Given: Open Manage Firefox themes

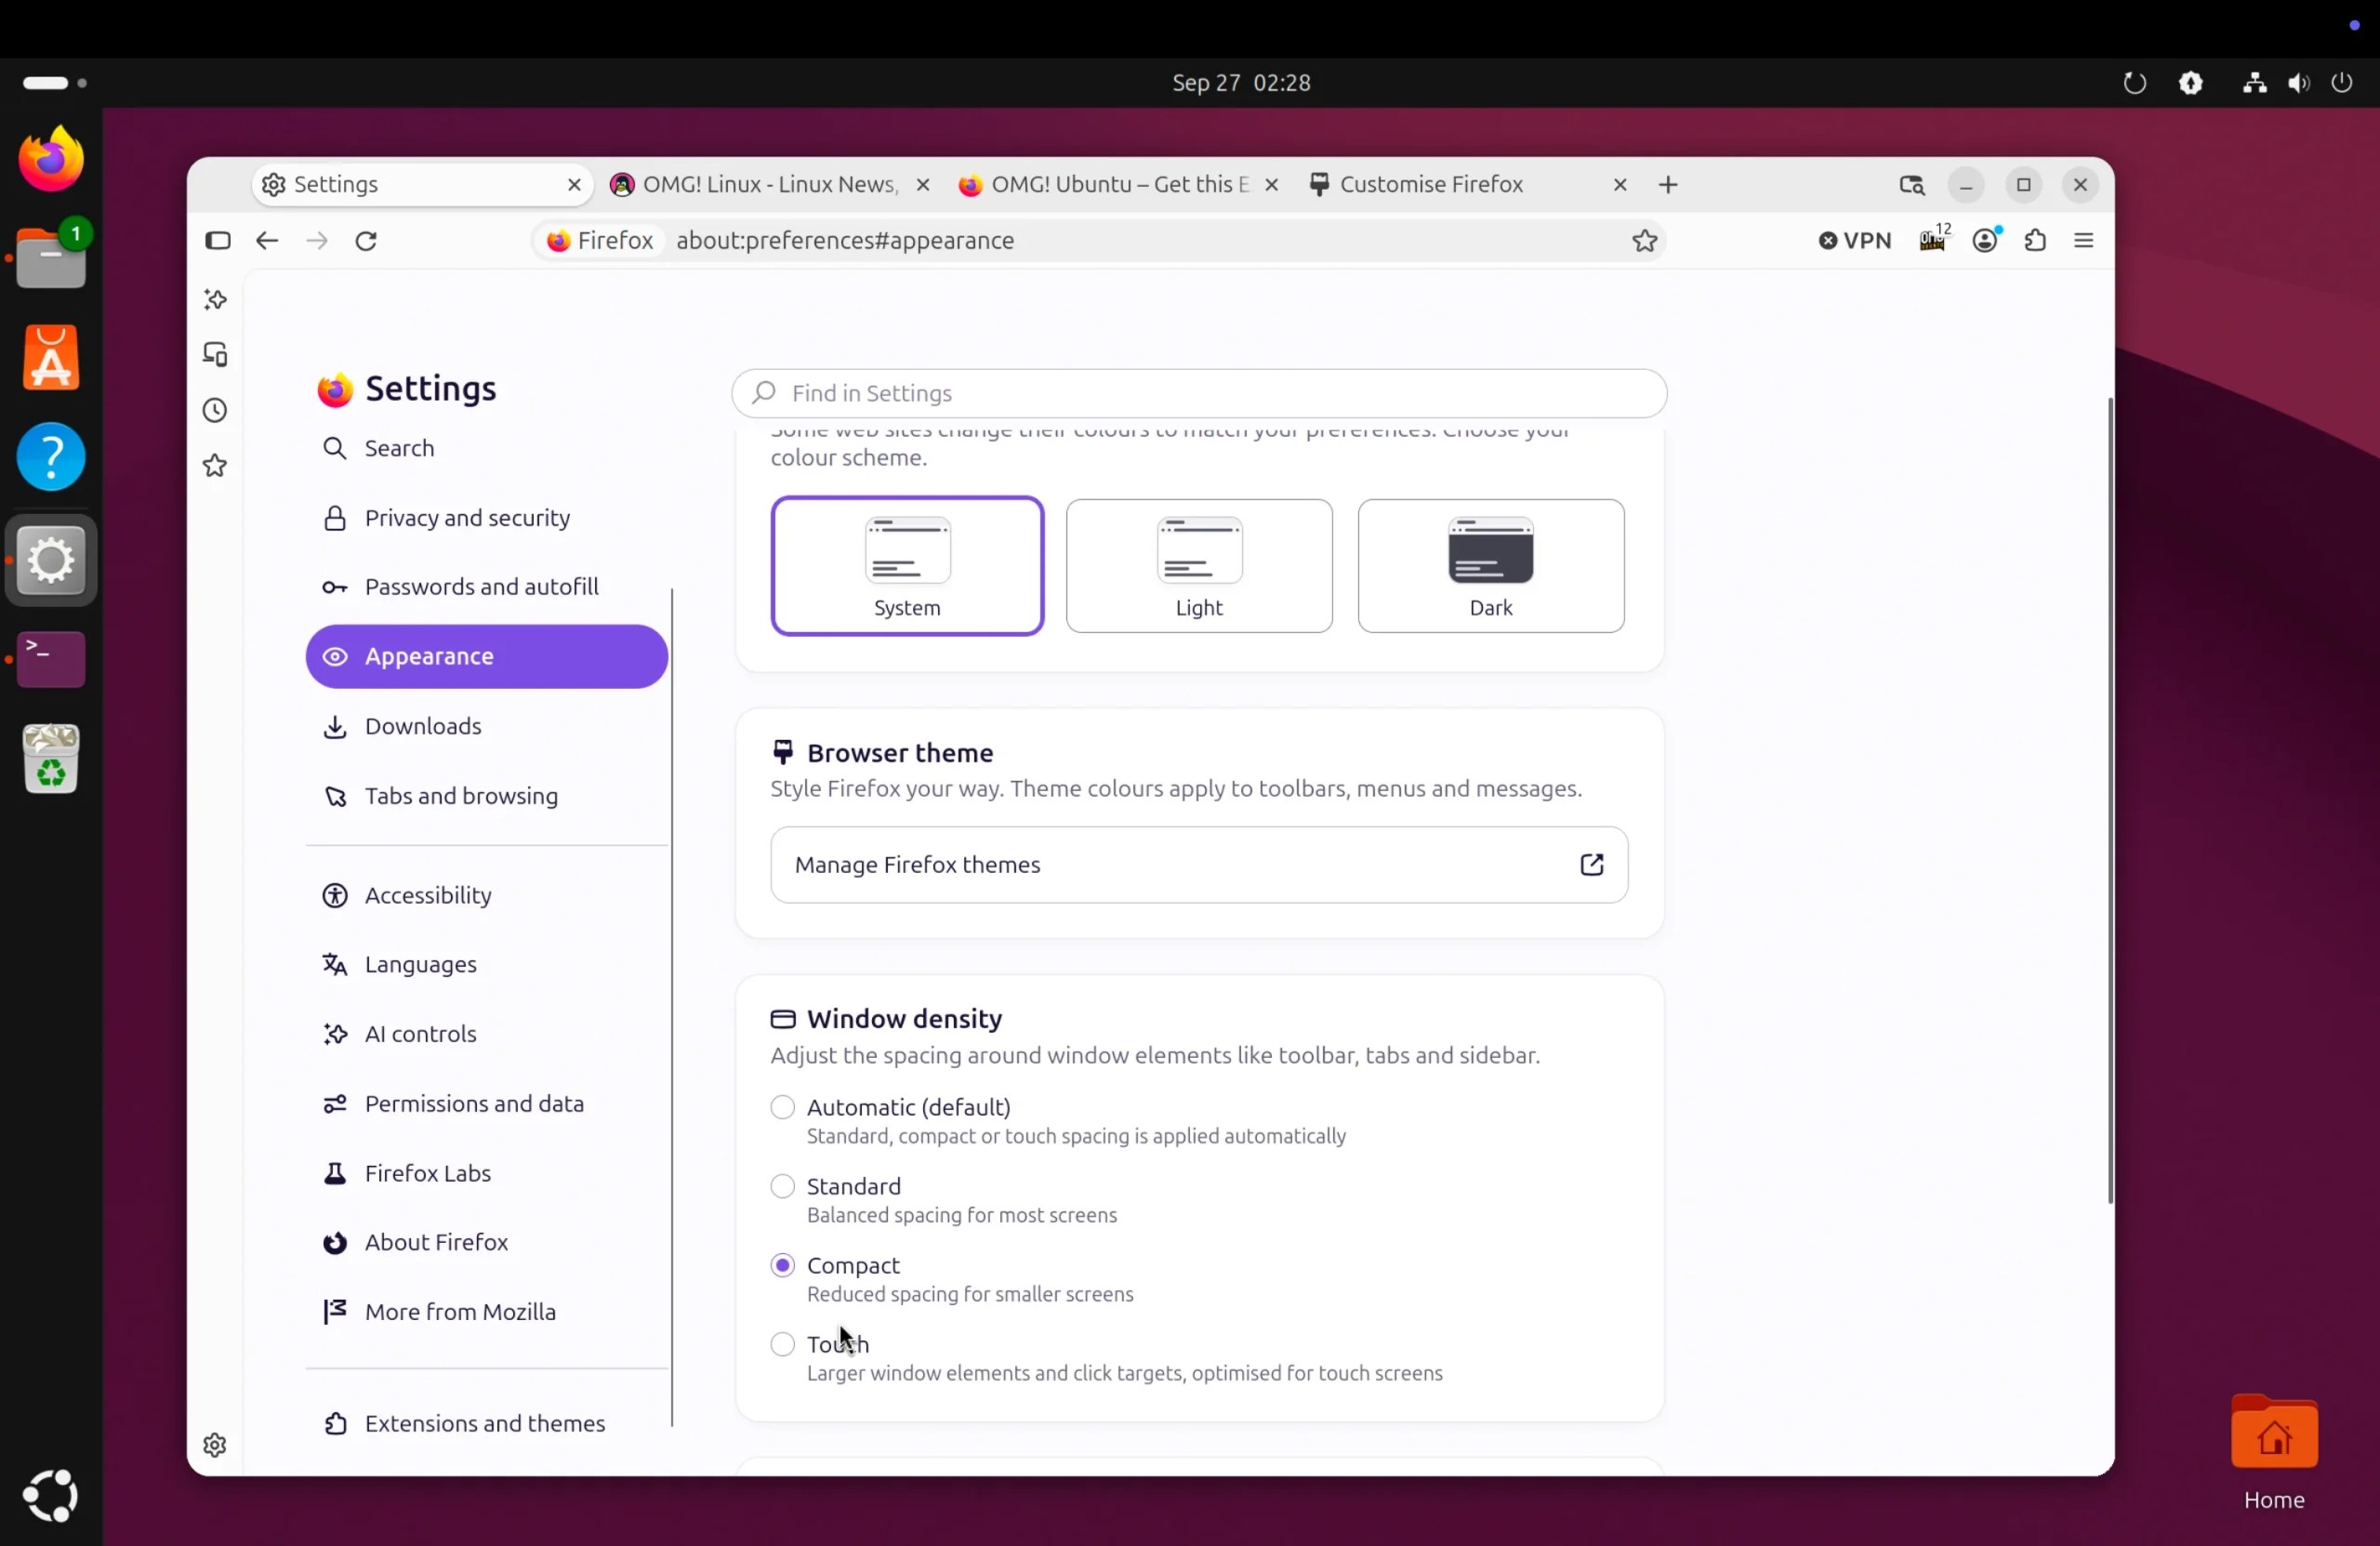Looking at the screenshot, I should pyautogui.click(x=1199, y=865).
